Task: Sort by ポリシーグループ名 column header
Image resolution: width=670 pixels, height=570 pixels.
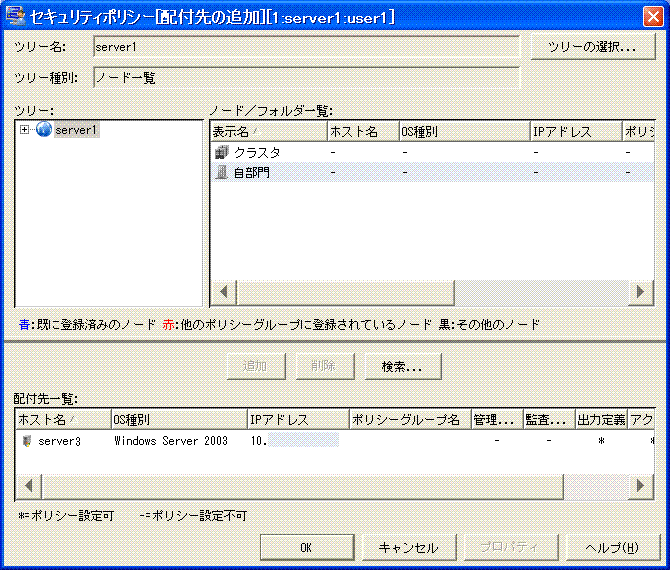Action: [411, 419]
